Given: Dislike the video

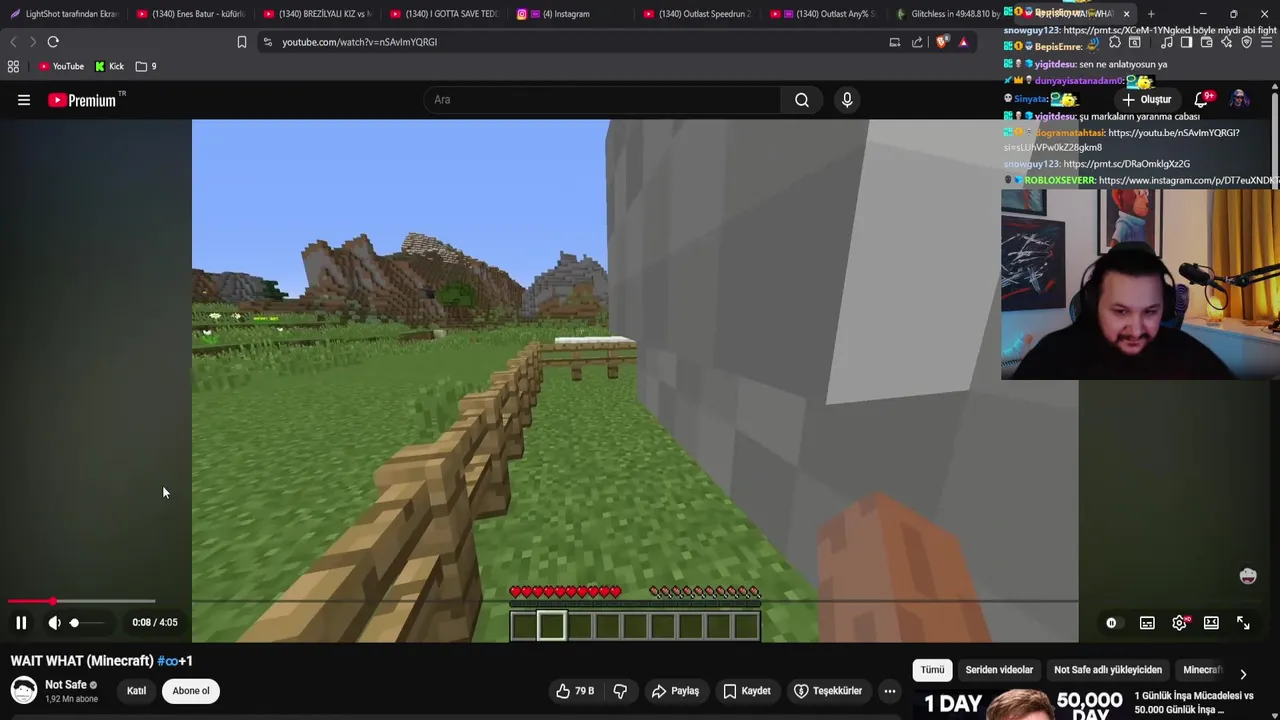Looking at the screenshot, I should coord(620,691).
